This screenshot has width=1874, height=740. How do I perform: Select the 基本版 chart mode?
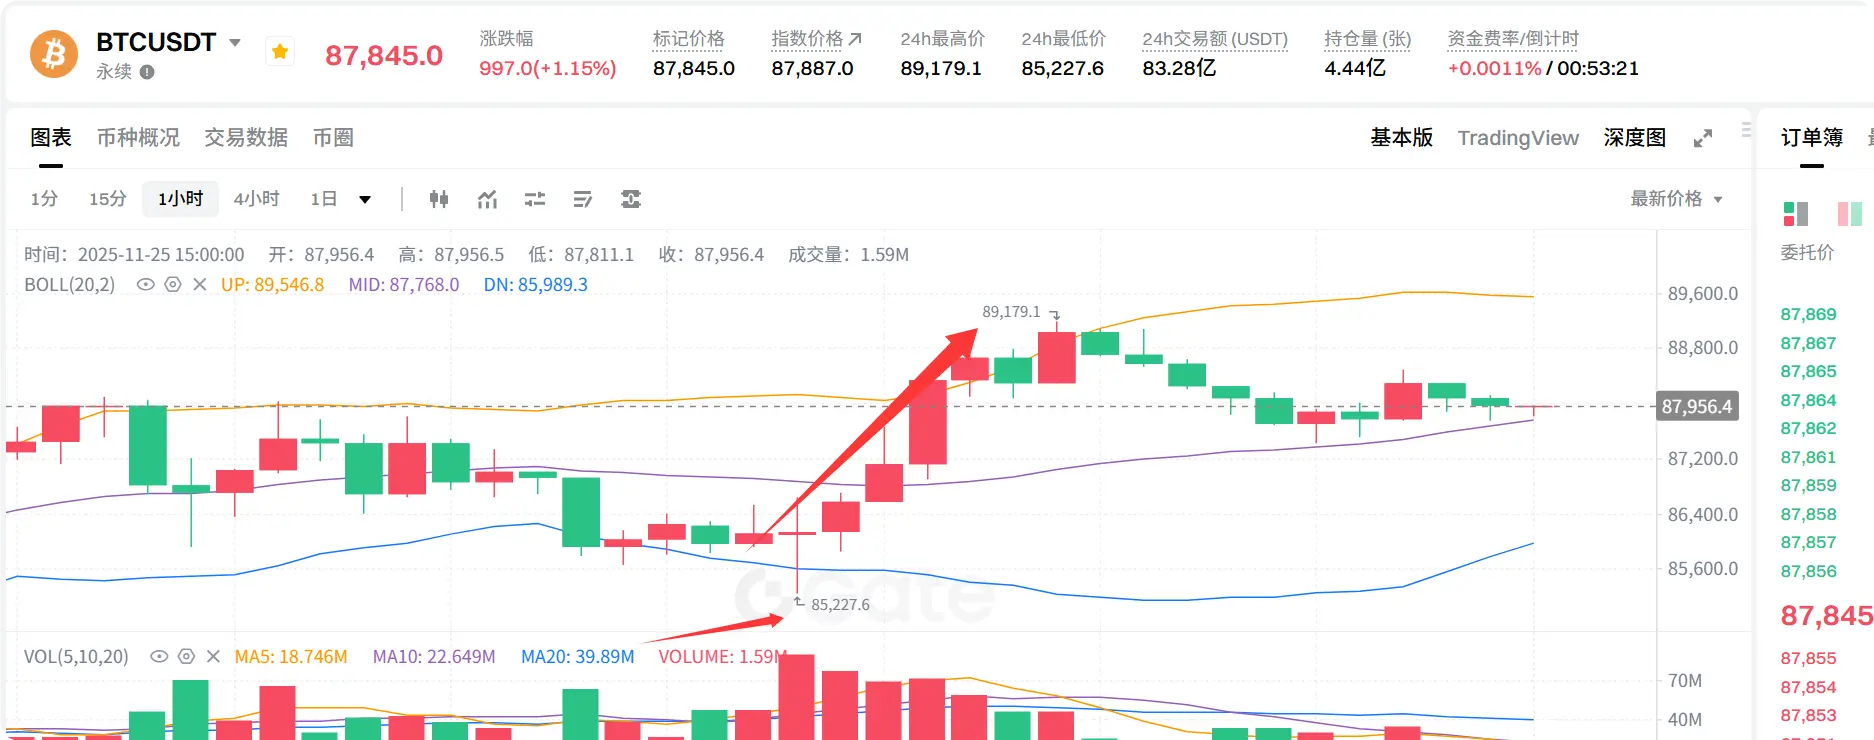click(1401, 138)
